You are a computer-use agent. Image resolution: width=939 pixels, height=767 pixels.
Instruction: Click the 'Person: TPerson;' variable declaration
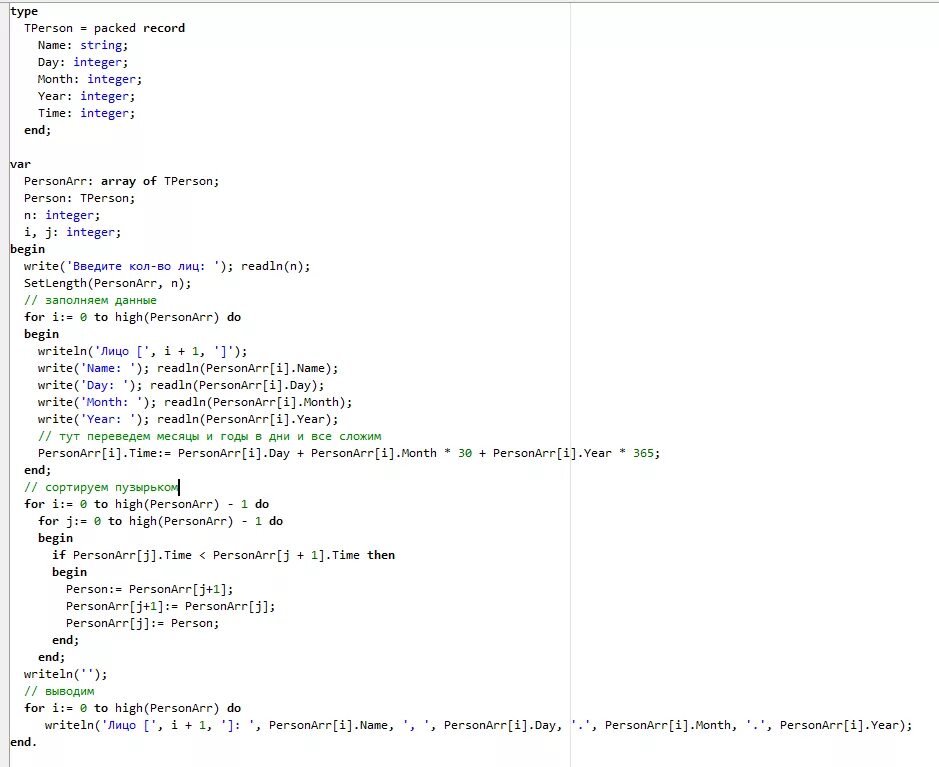point(80,198)
